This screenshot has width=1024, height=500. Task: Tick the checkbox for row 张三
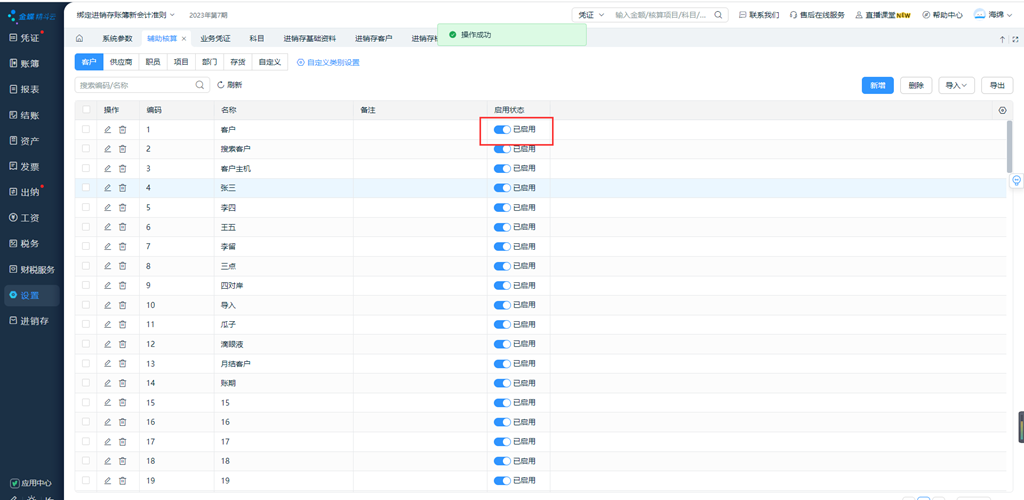click(x=86, y=188)
